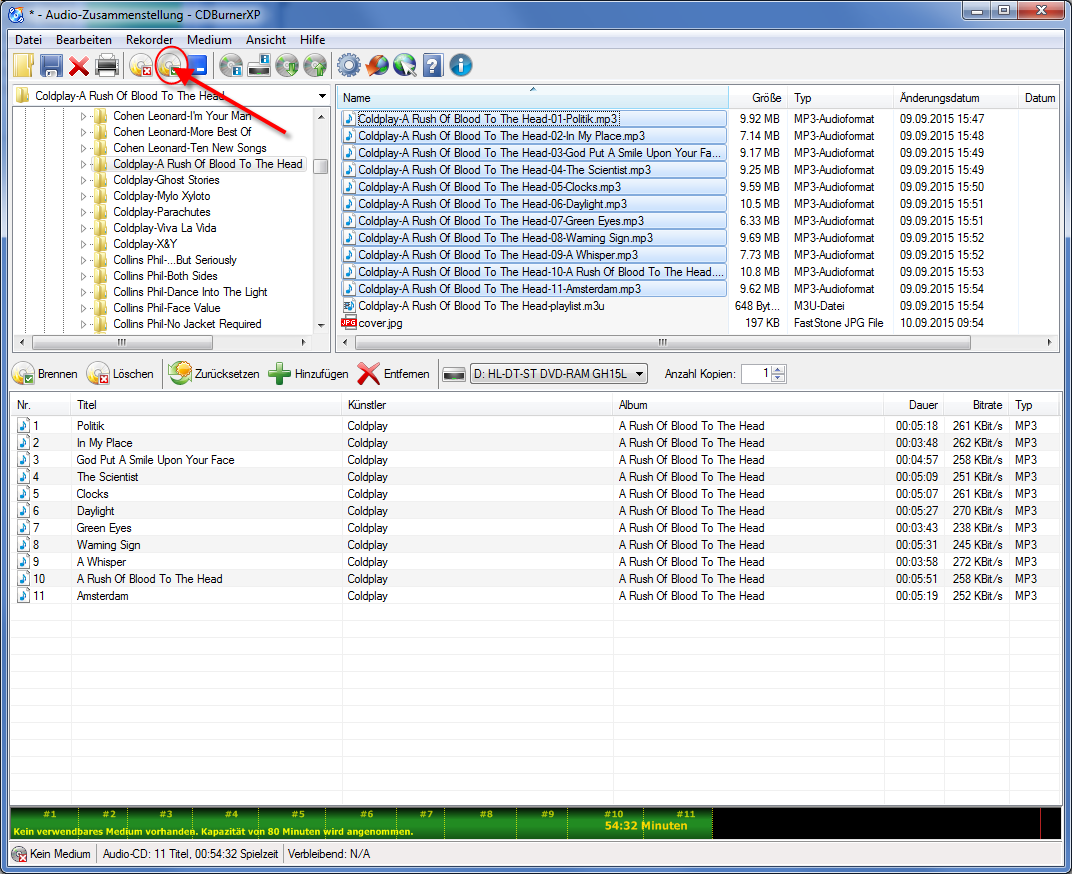Click the Brennen button
This screenshot has height=874, width=1072.
(x=45, y=374)
